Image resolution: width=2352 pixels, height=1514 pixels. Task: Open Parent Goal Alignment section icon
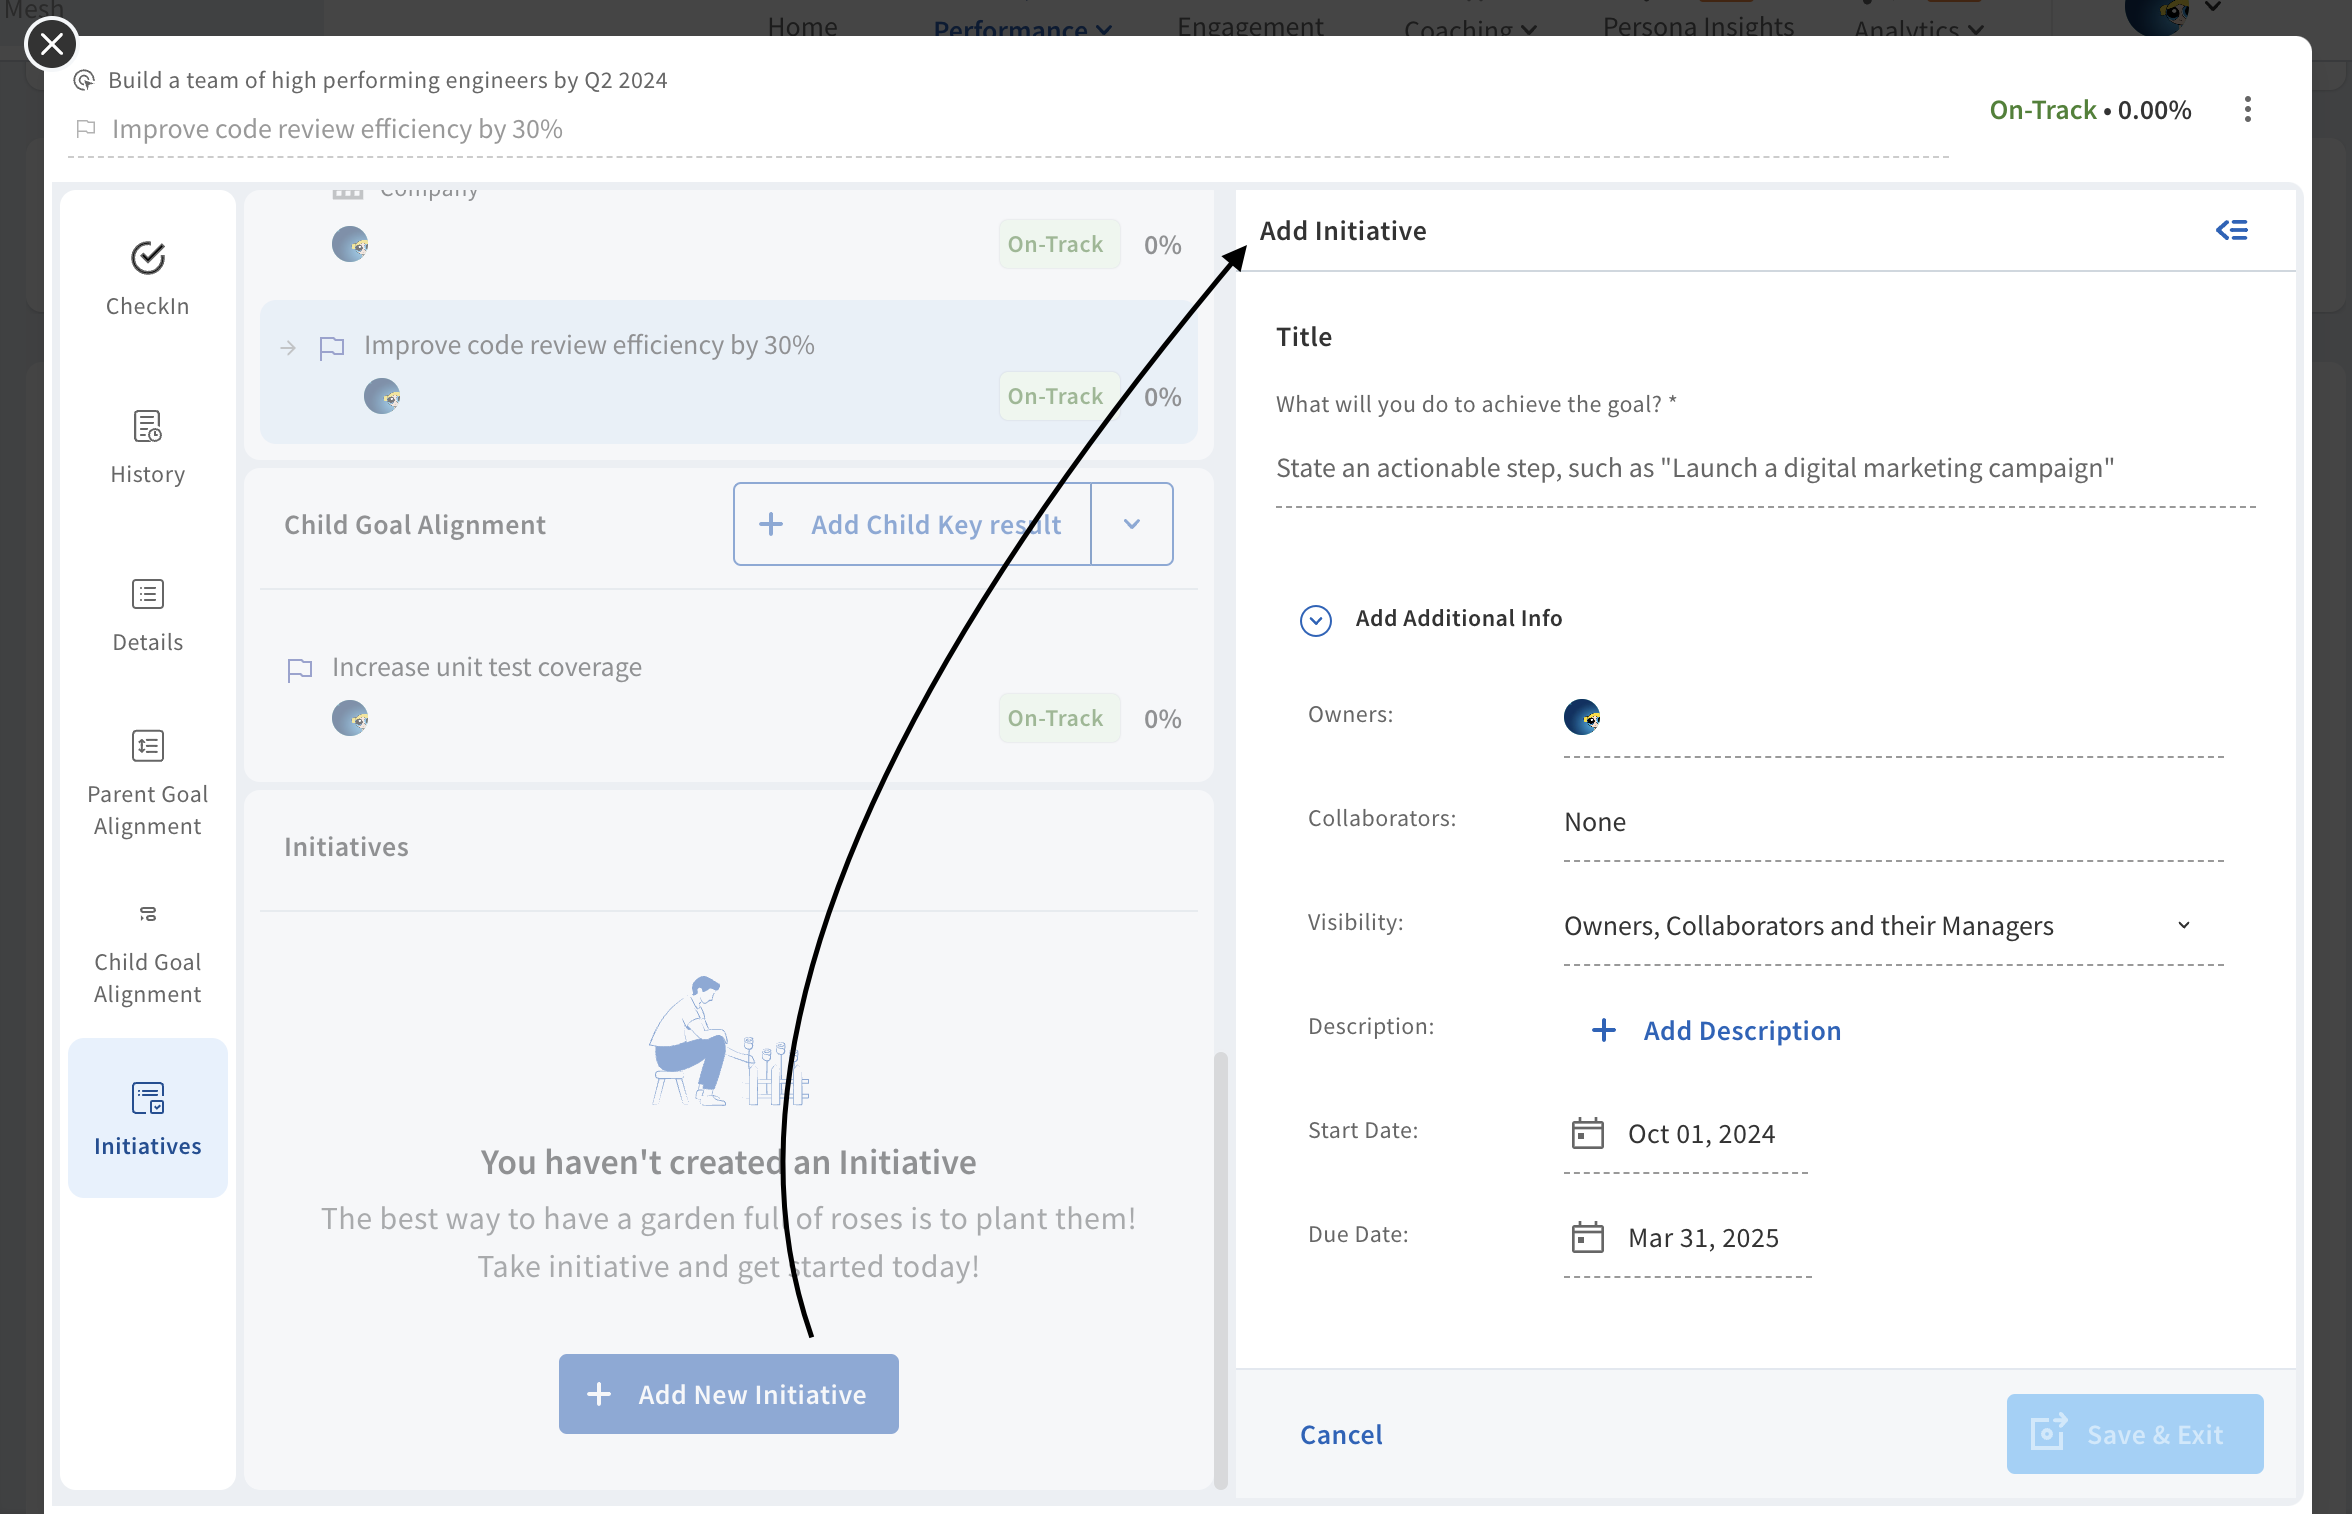pos(148,746)
